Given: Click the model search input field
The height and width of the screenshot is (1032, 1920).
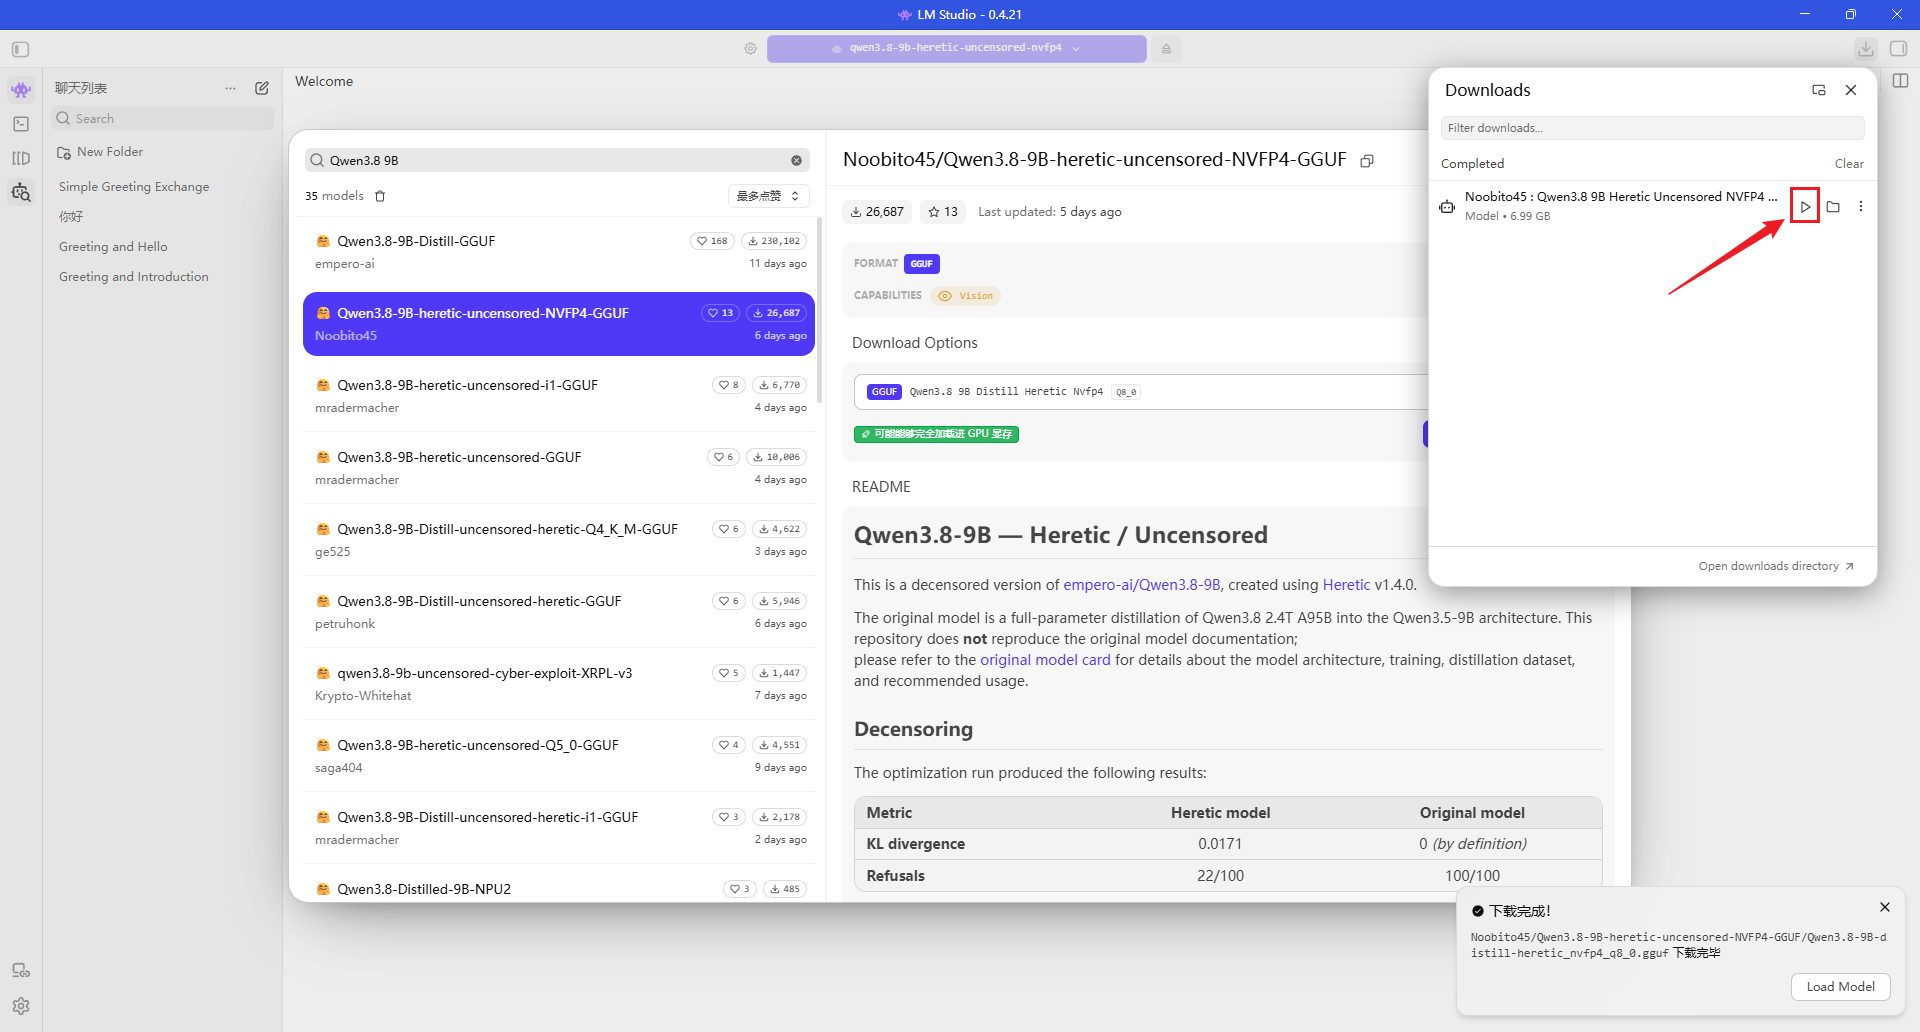Looking at the screenshot, I should pos(557,160).
